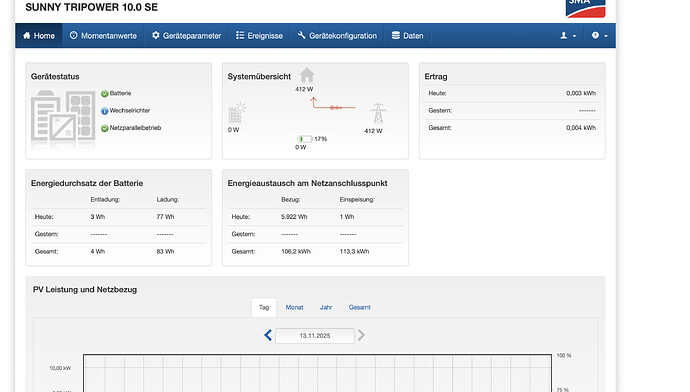This screenshot has width=690, height=392.
Task: Click Ertrag Heute value 0,003 kWh
Action: [x=581, y=93]
